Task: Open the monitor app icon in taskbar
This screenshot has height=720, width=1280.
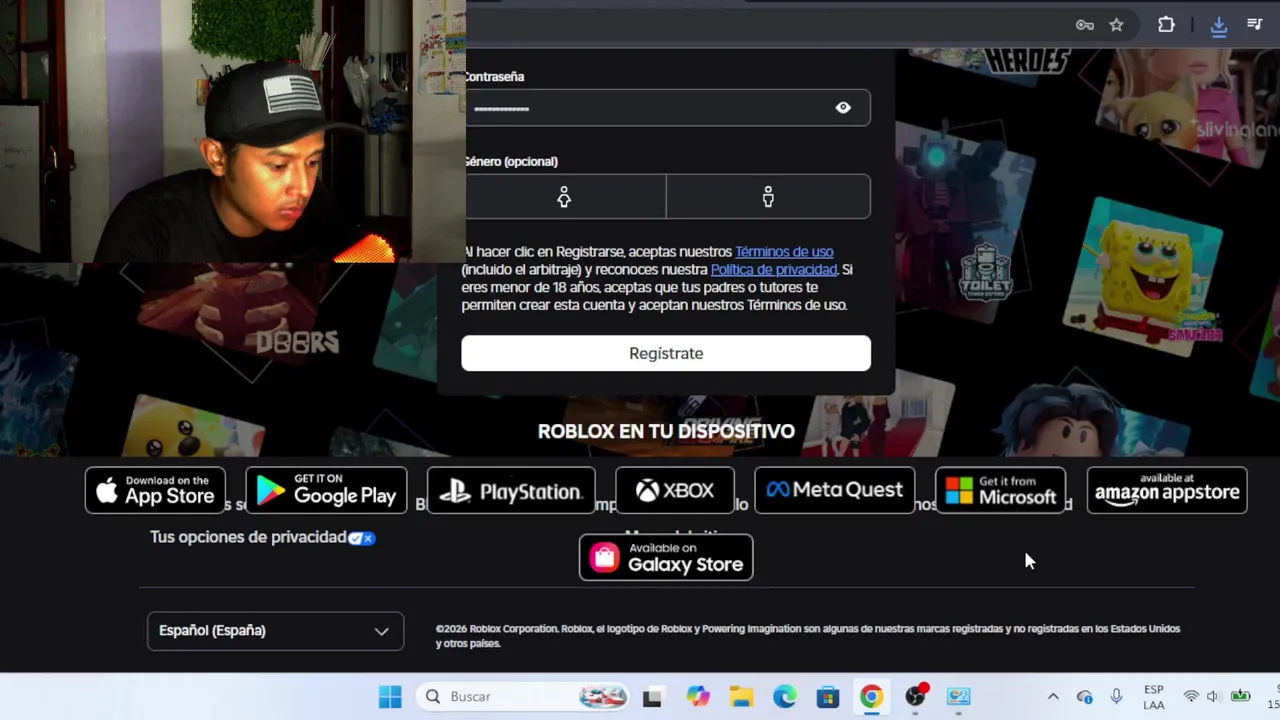Action: 959,697
